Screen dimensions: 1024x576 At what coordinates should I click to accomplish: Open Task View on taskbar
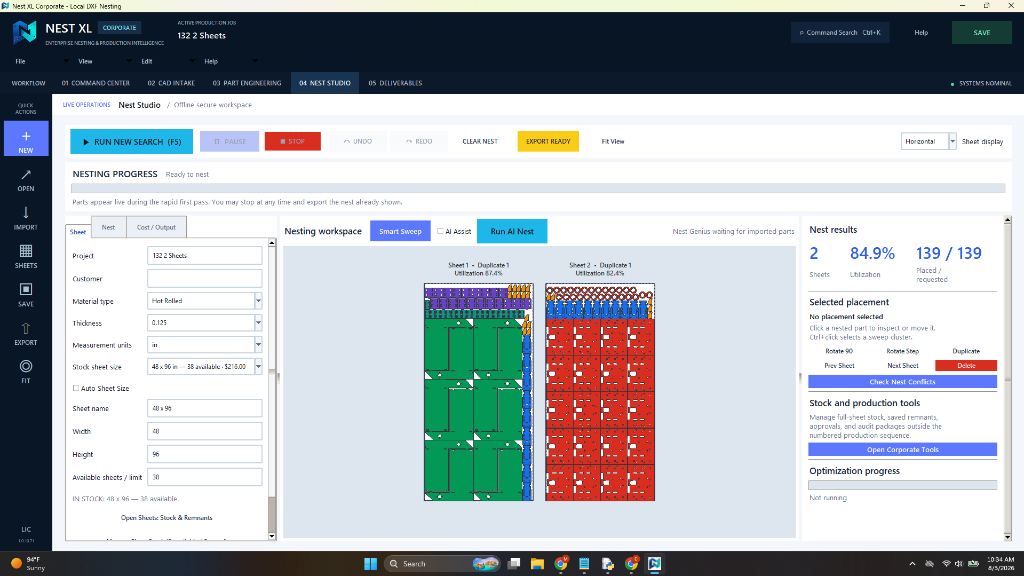point(514,564)
